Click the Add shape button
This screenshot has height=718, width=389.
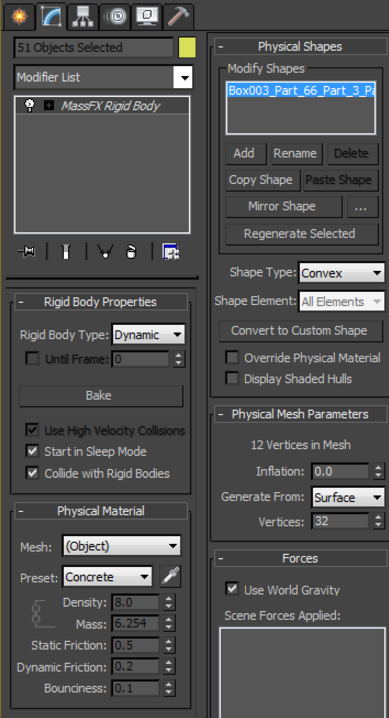[245, 153]
